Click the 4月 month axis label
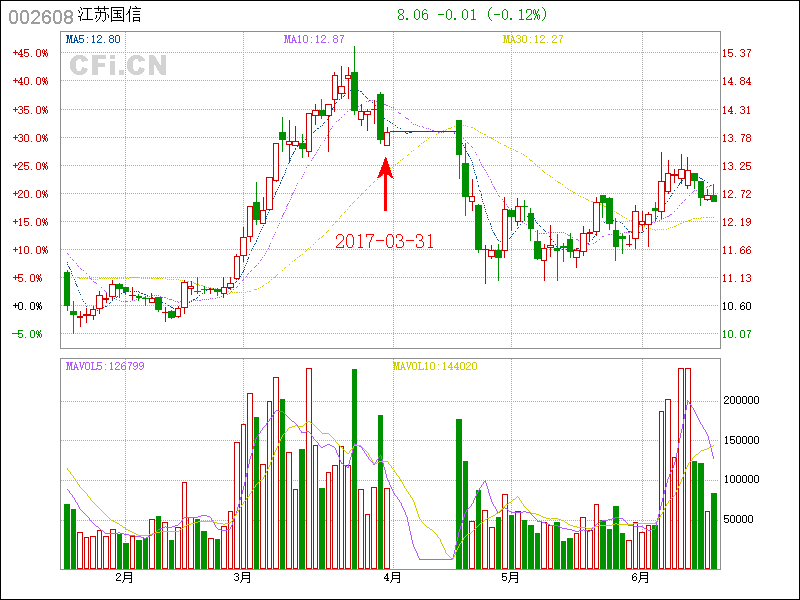The width and height of the screenshot is (800, 600). tap(392, 577)
